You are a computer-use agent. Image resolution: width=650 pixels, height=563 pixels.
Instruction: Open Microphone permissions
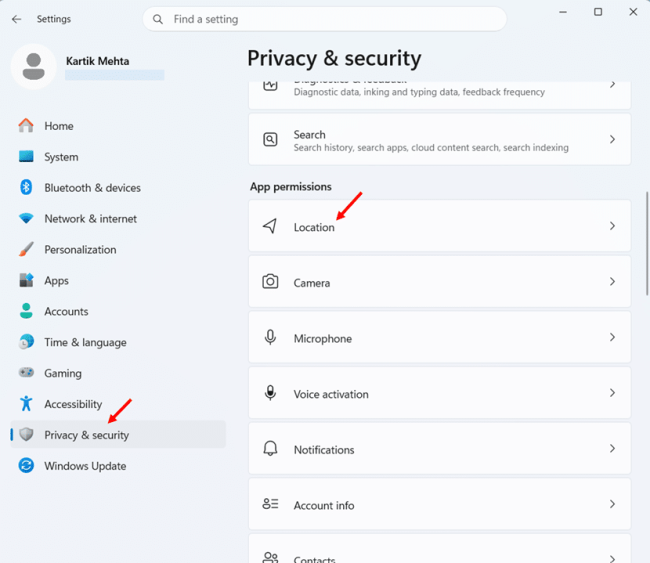click(x=439, y=337)
